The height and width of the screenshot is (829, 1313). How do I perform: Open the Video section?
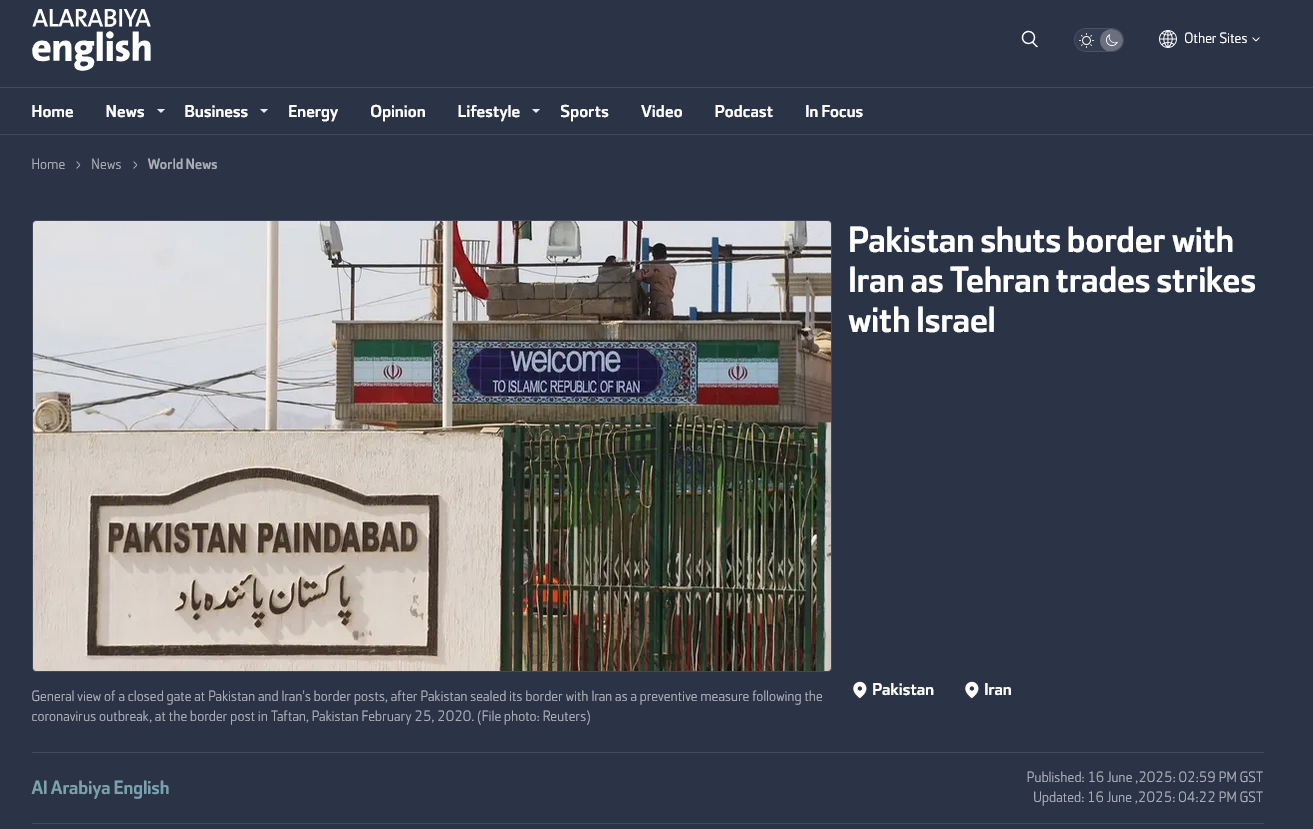click(662, 112)
